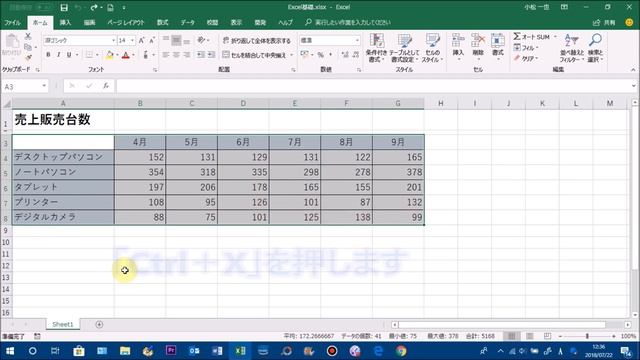
Task: Increase indent in the alignment group
Action: coord(211,55)
